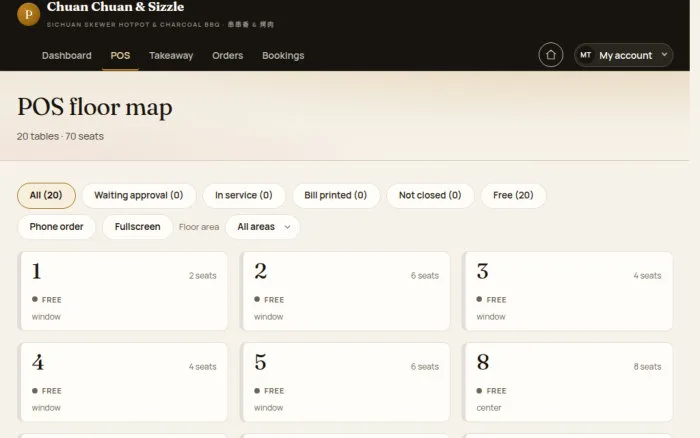Click '8 seats' on table 8
This screenshot has height=438, width=700.
tap(647, 367)
